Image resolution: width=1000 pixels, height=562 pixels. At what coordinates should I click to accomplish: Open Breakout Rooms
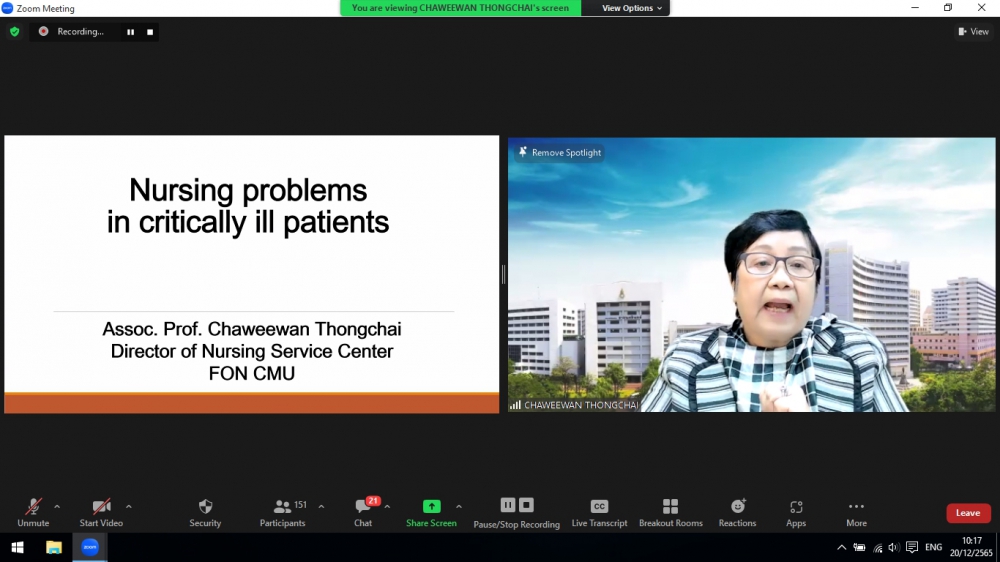[670, 512]
